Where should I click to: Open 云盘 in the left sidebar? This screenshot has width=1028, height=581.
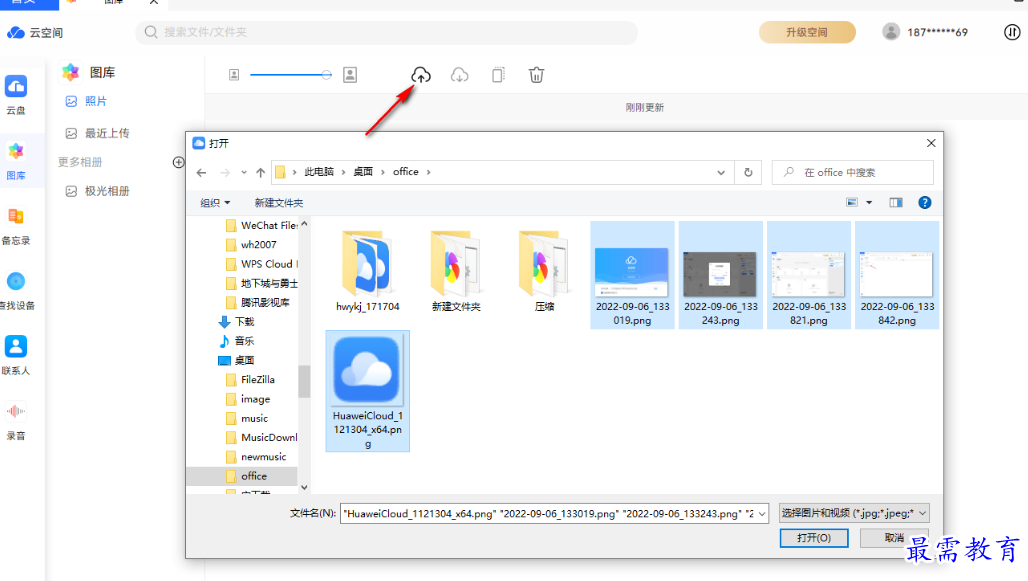click(x=16, y=95)
